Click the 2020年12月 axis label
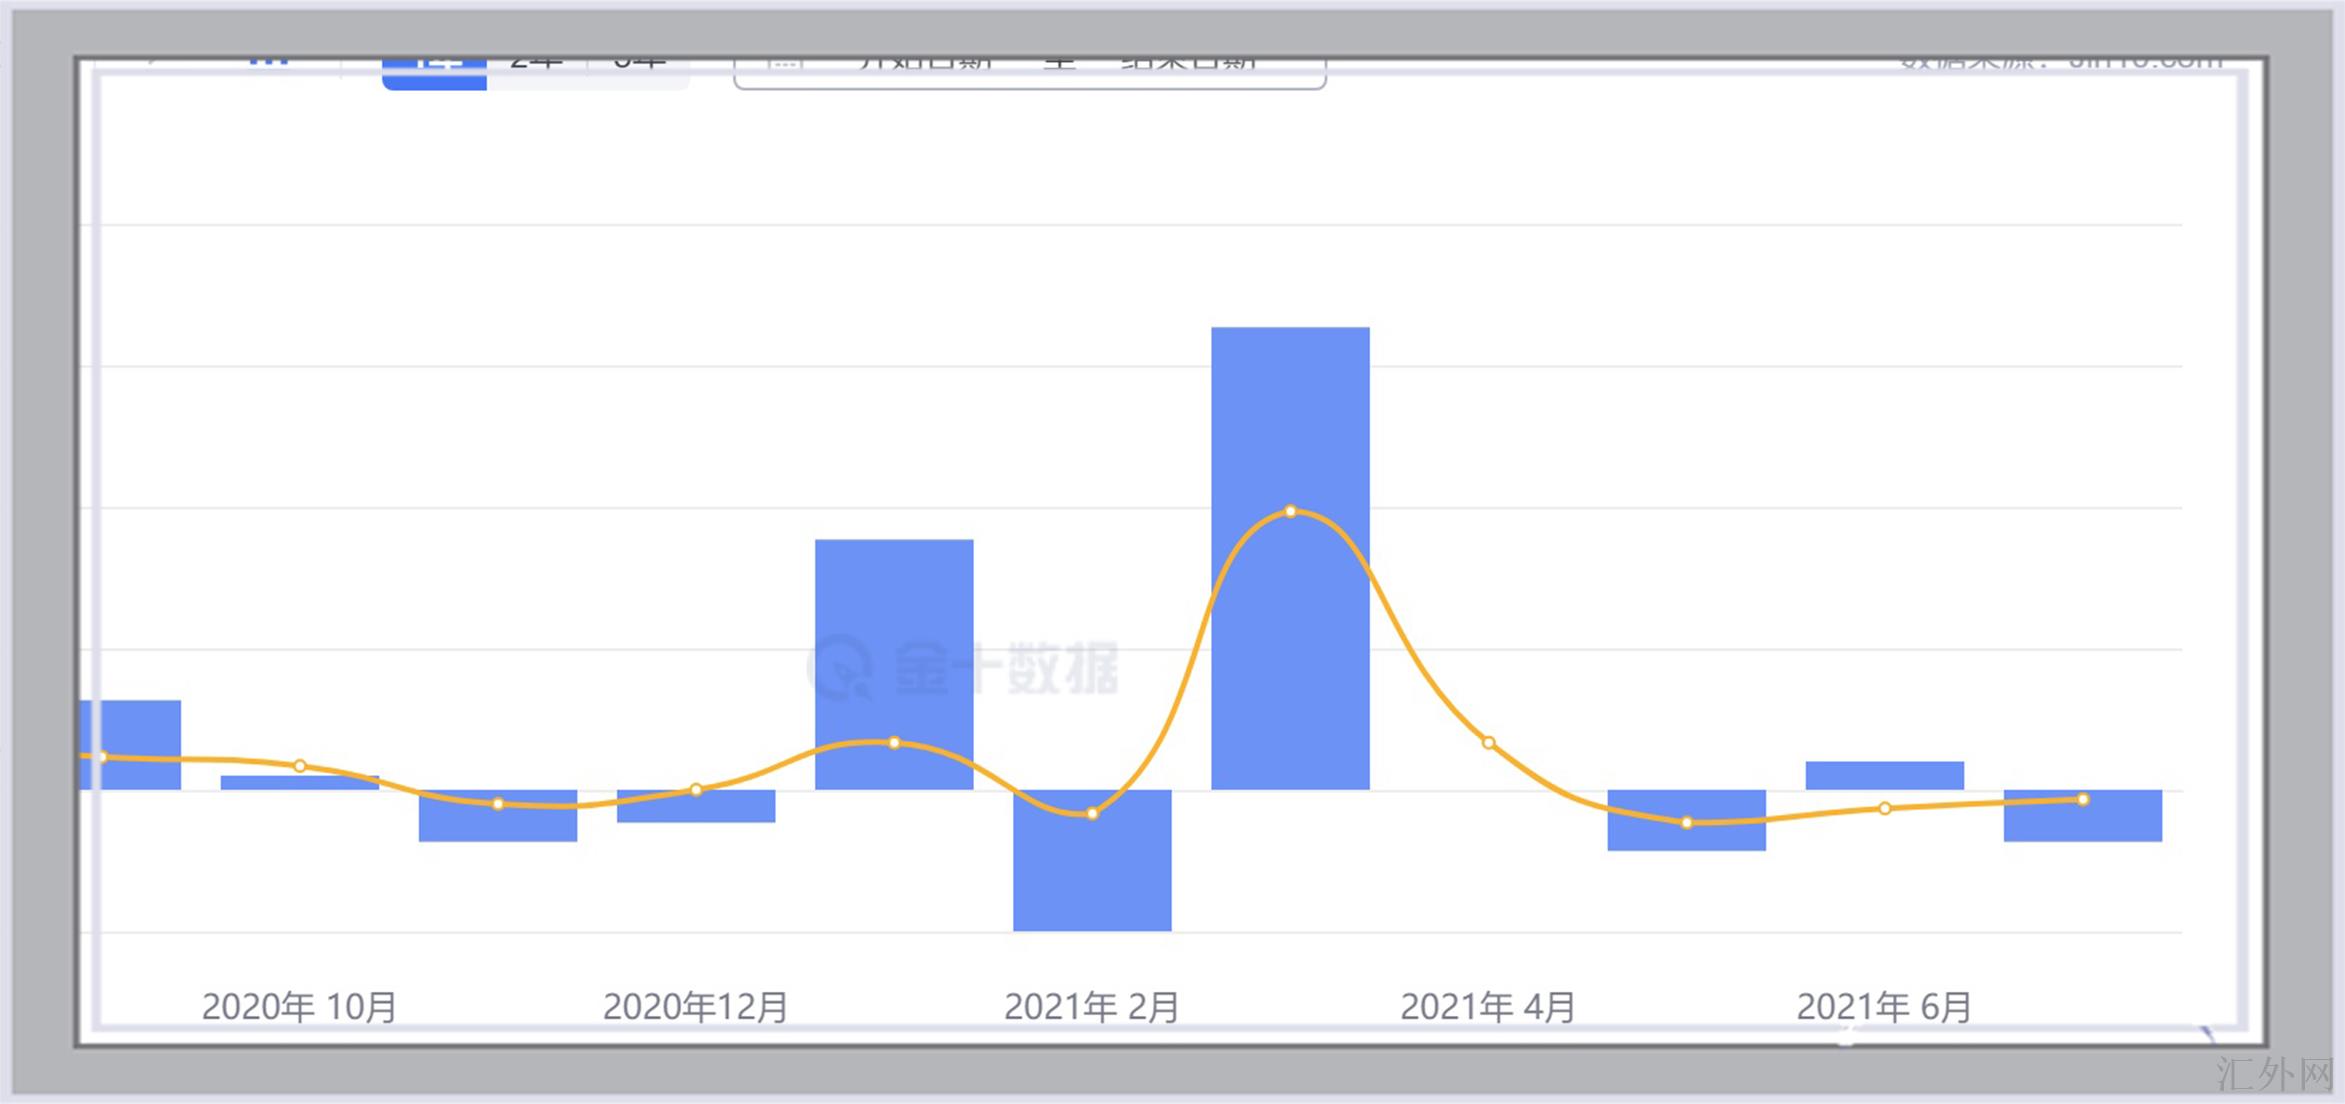Screen dimensions: 2345x1104 (695, 1006)
